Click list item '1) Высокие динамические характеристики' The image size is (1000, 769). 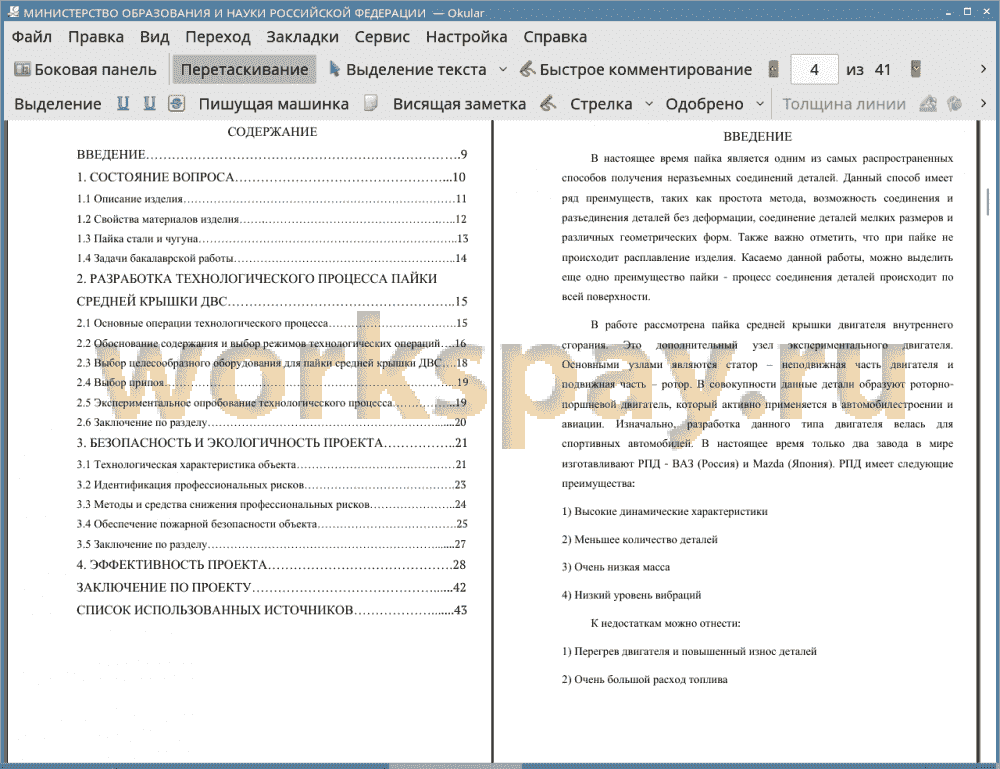pyautogui.click(x=665, y=511)
